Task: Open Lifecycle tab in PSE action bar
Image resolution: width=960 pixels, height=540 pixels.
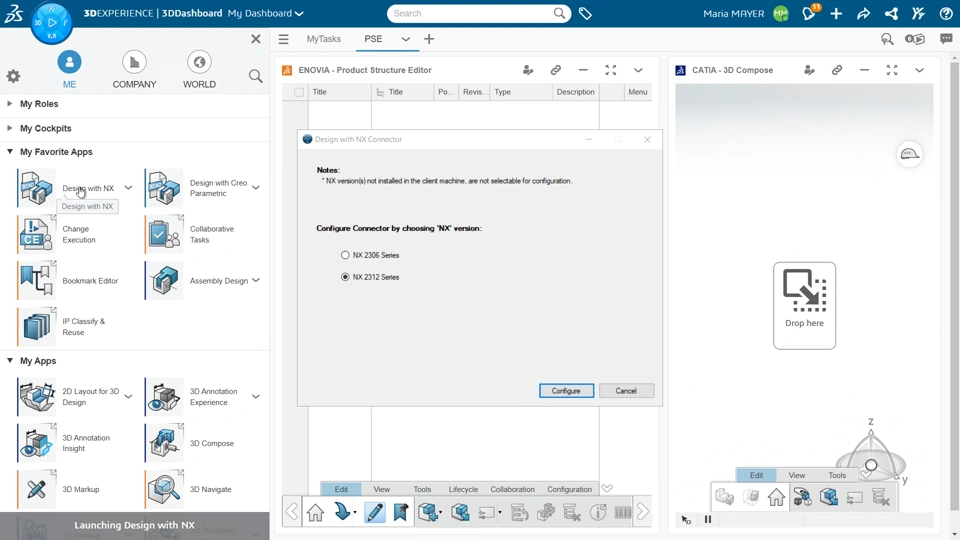Action: [463, 489]
